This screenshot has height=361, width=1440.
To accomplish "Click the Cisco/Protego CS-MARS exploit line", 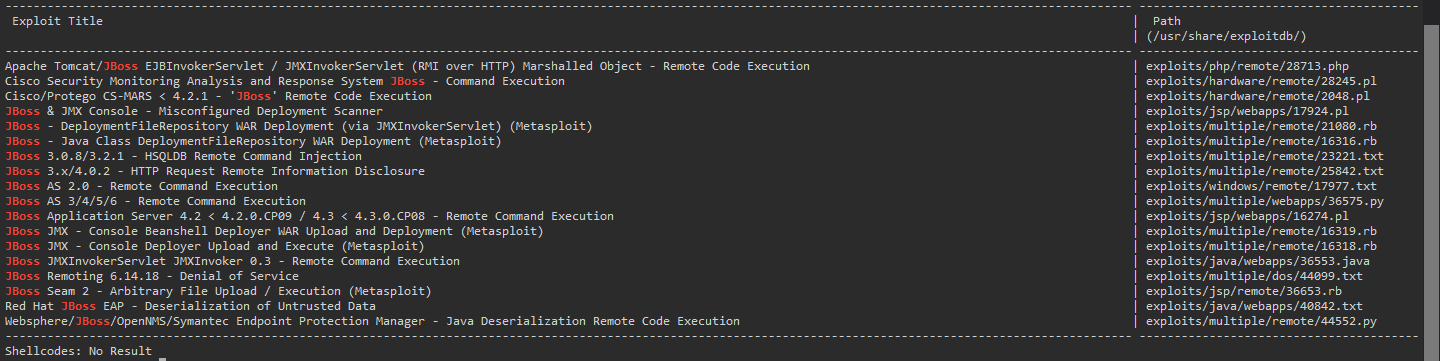I will point(218,96).
